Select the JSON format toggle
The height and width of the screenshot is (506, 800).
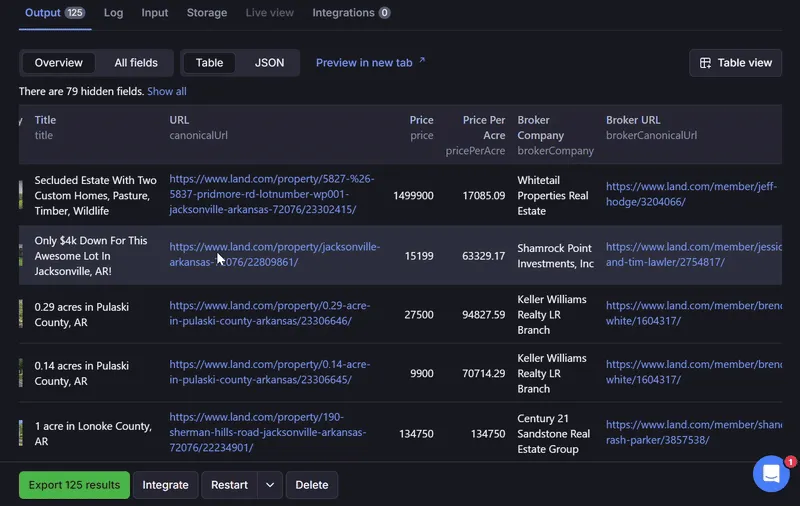click(x=269, y=63)
